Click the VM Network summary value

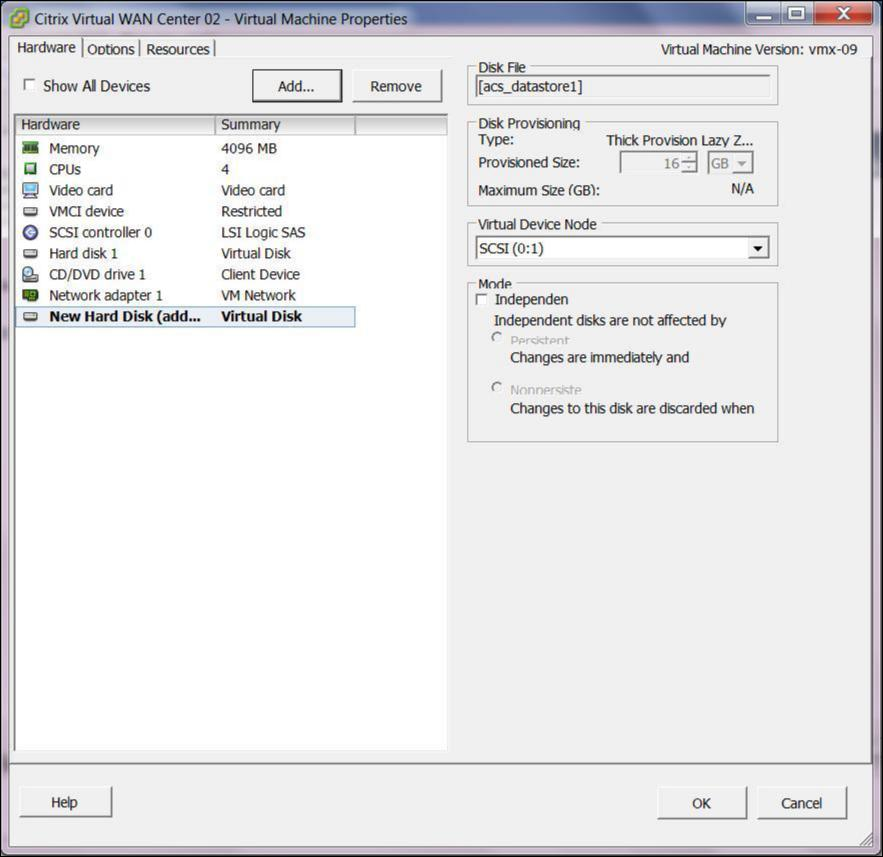point(258,296)
